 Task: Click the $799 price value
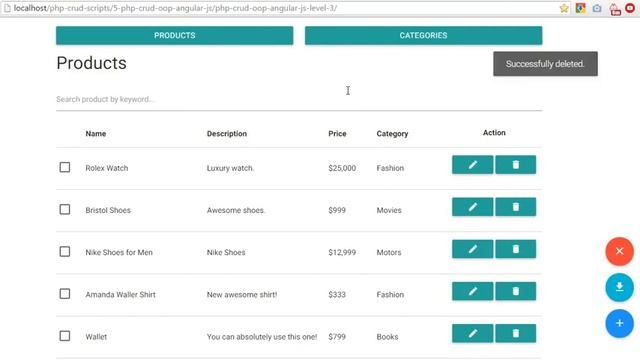tap(337, 337)
